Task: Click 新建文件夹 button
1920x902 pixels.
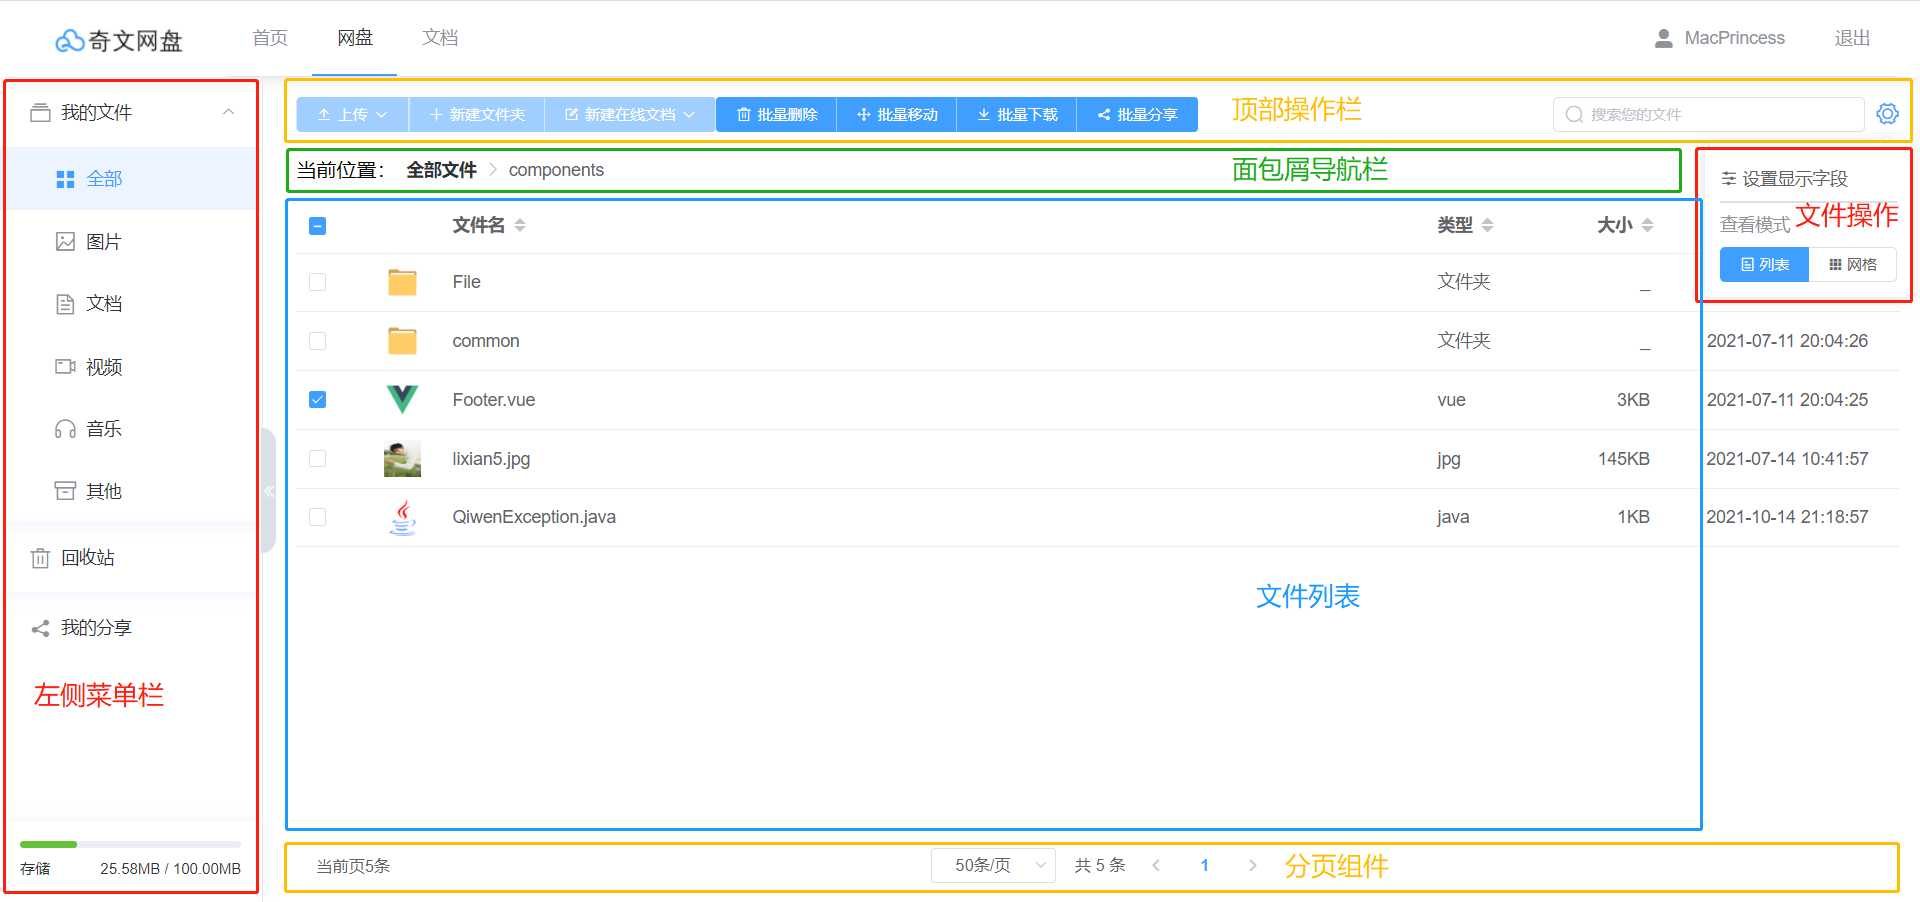Action: click(477, 115)
